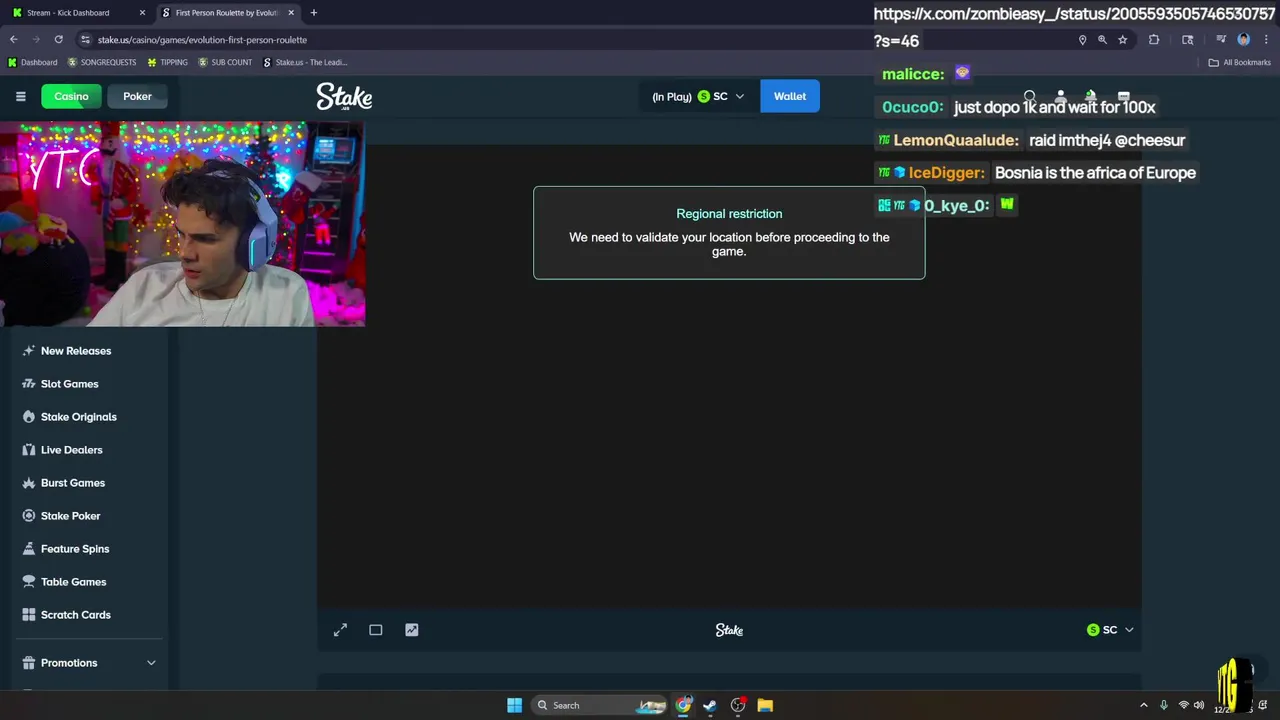
Task: Open Table Games category
Action: (74, 582)
